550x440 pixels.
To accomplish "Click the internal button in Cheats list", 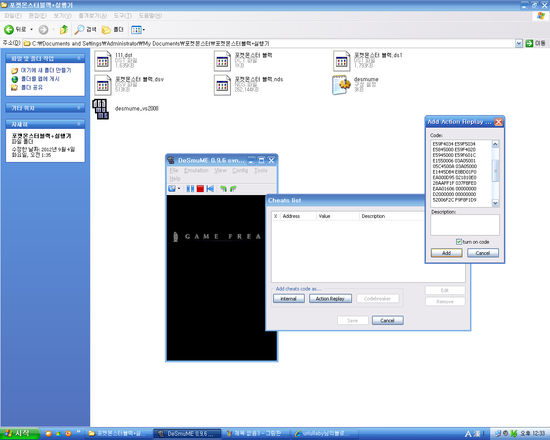I will pyautogui.click(x=289, y=299).
